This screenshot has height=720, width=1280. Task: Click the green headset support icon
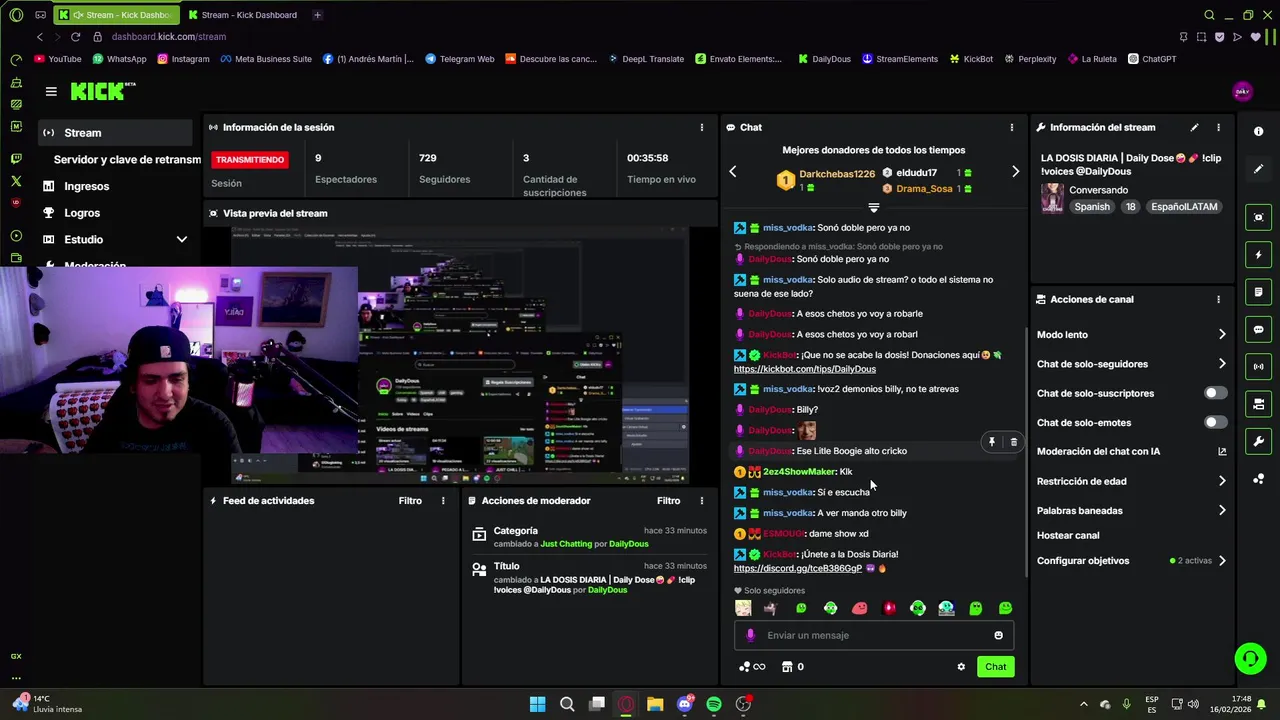pos(1250,658)
